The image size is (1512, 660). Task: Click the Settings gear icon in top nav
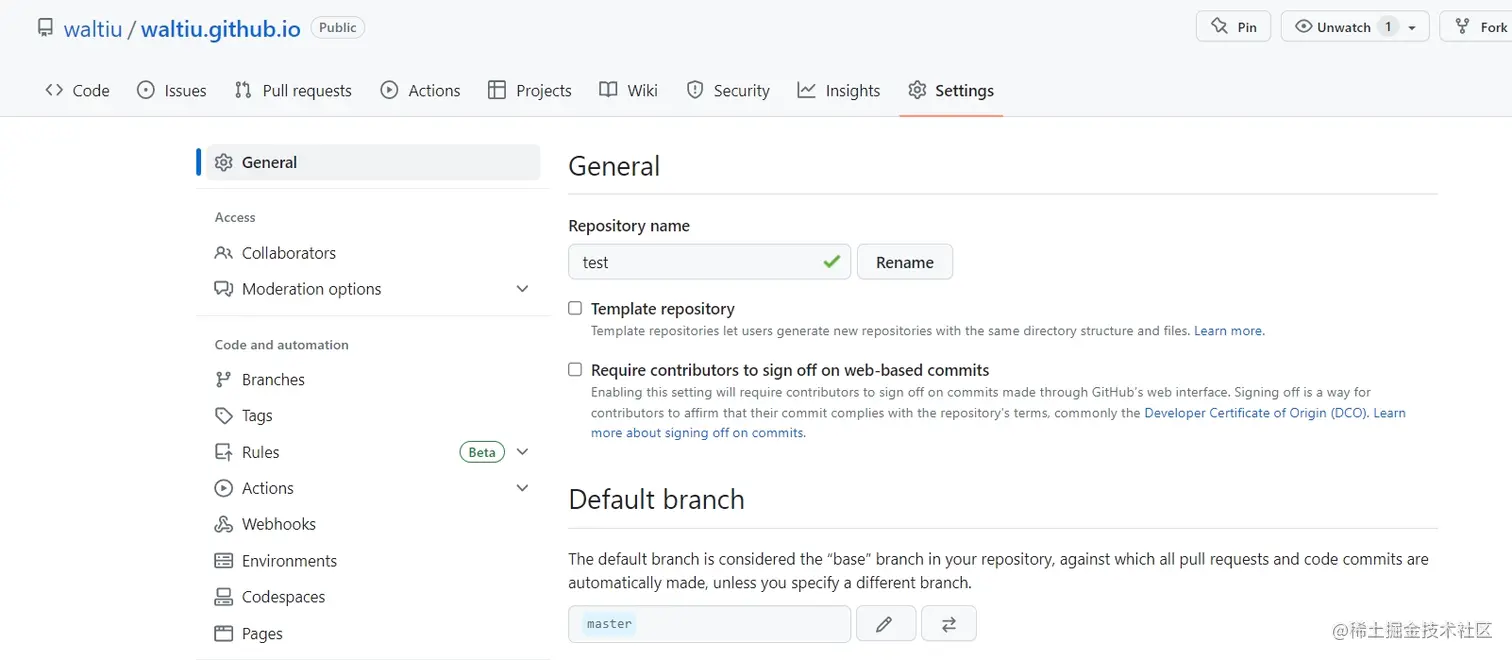coord(917,90)
